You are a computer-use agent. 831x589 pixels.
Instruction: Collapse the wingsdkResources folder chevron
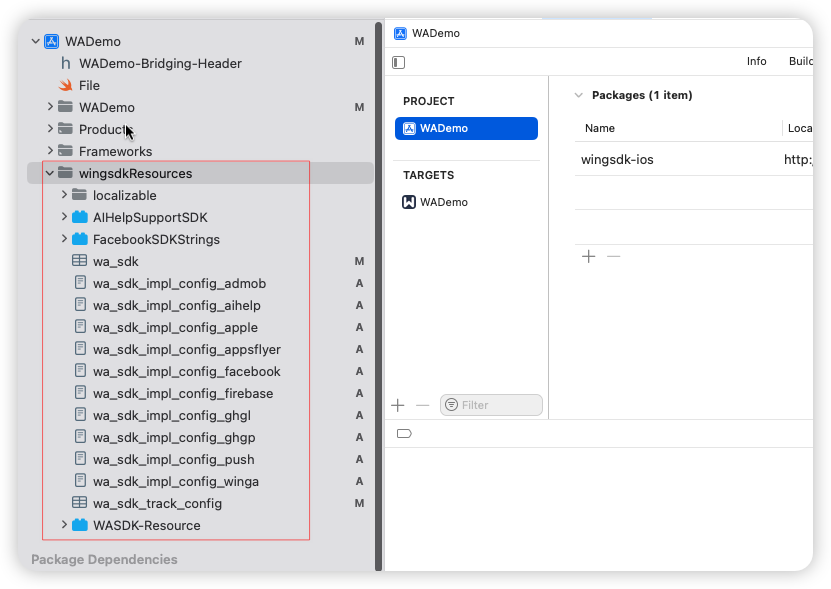click(50, 173)
